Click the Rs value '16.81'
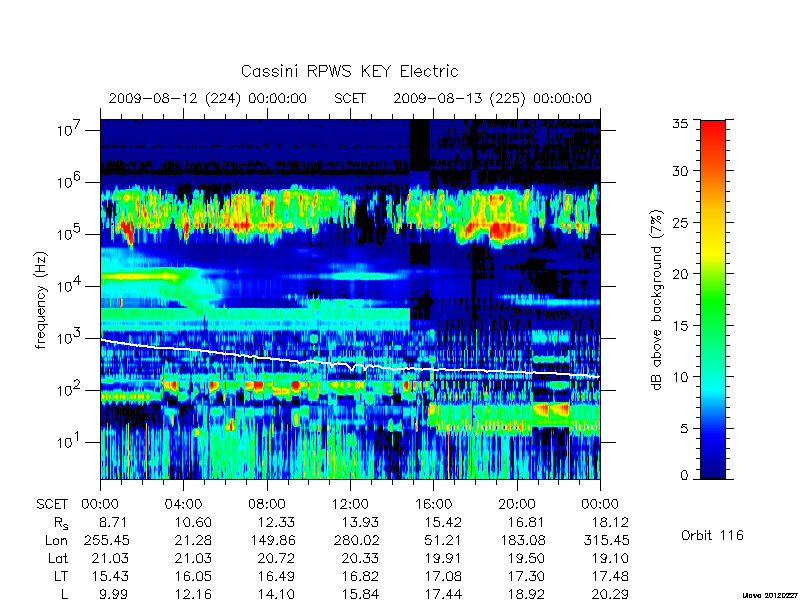This screenshot has width=800, height=600. coord(527,522)
